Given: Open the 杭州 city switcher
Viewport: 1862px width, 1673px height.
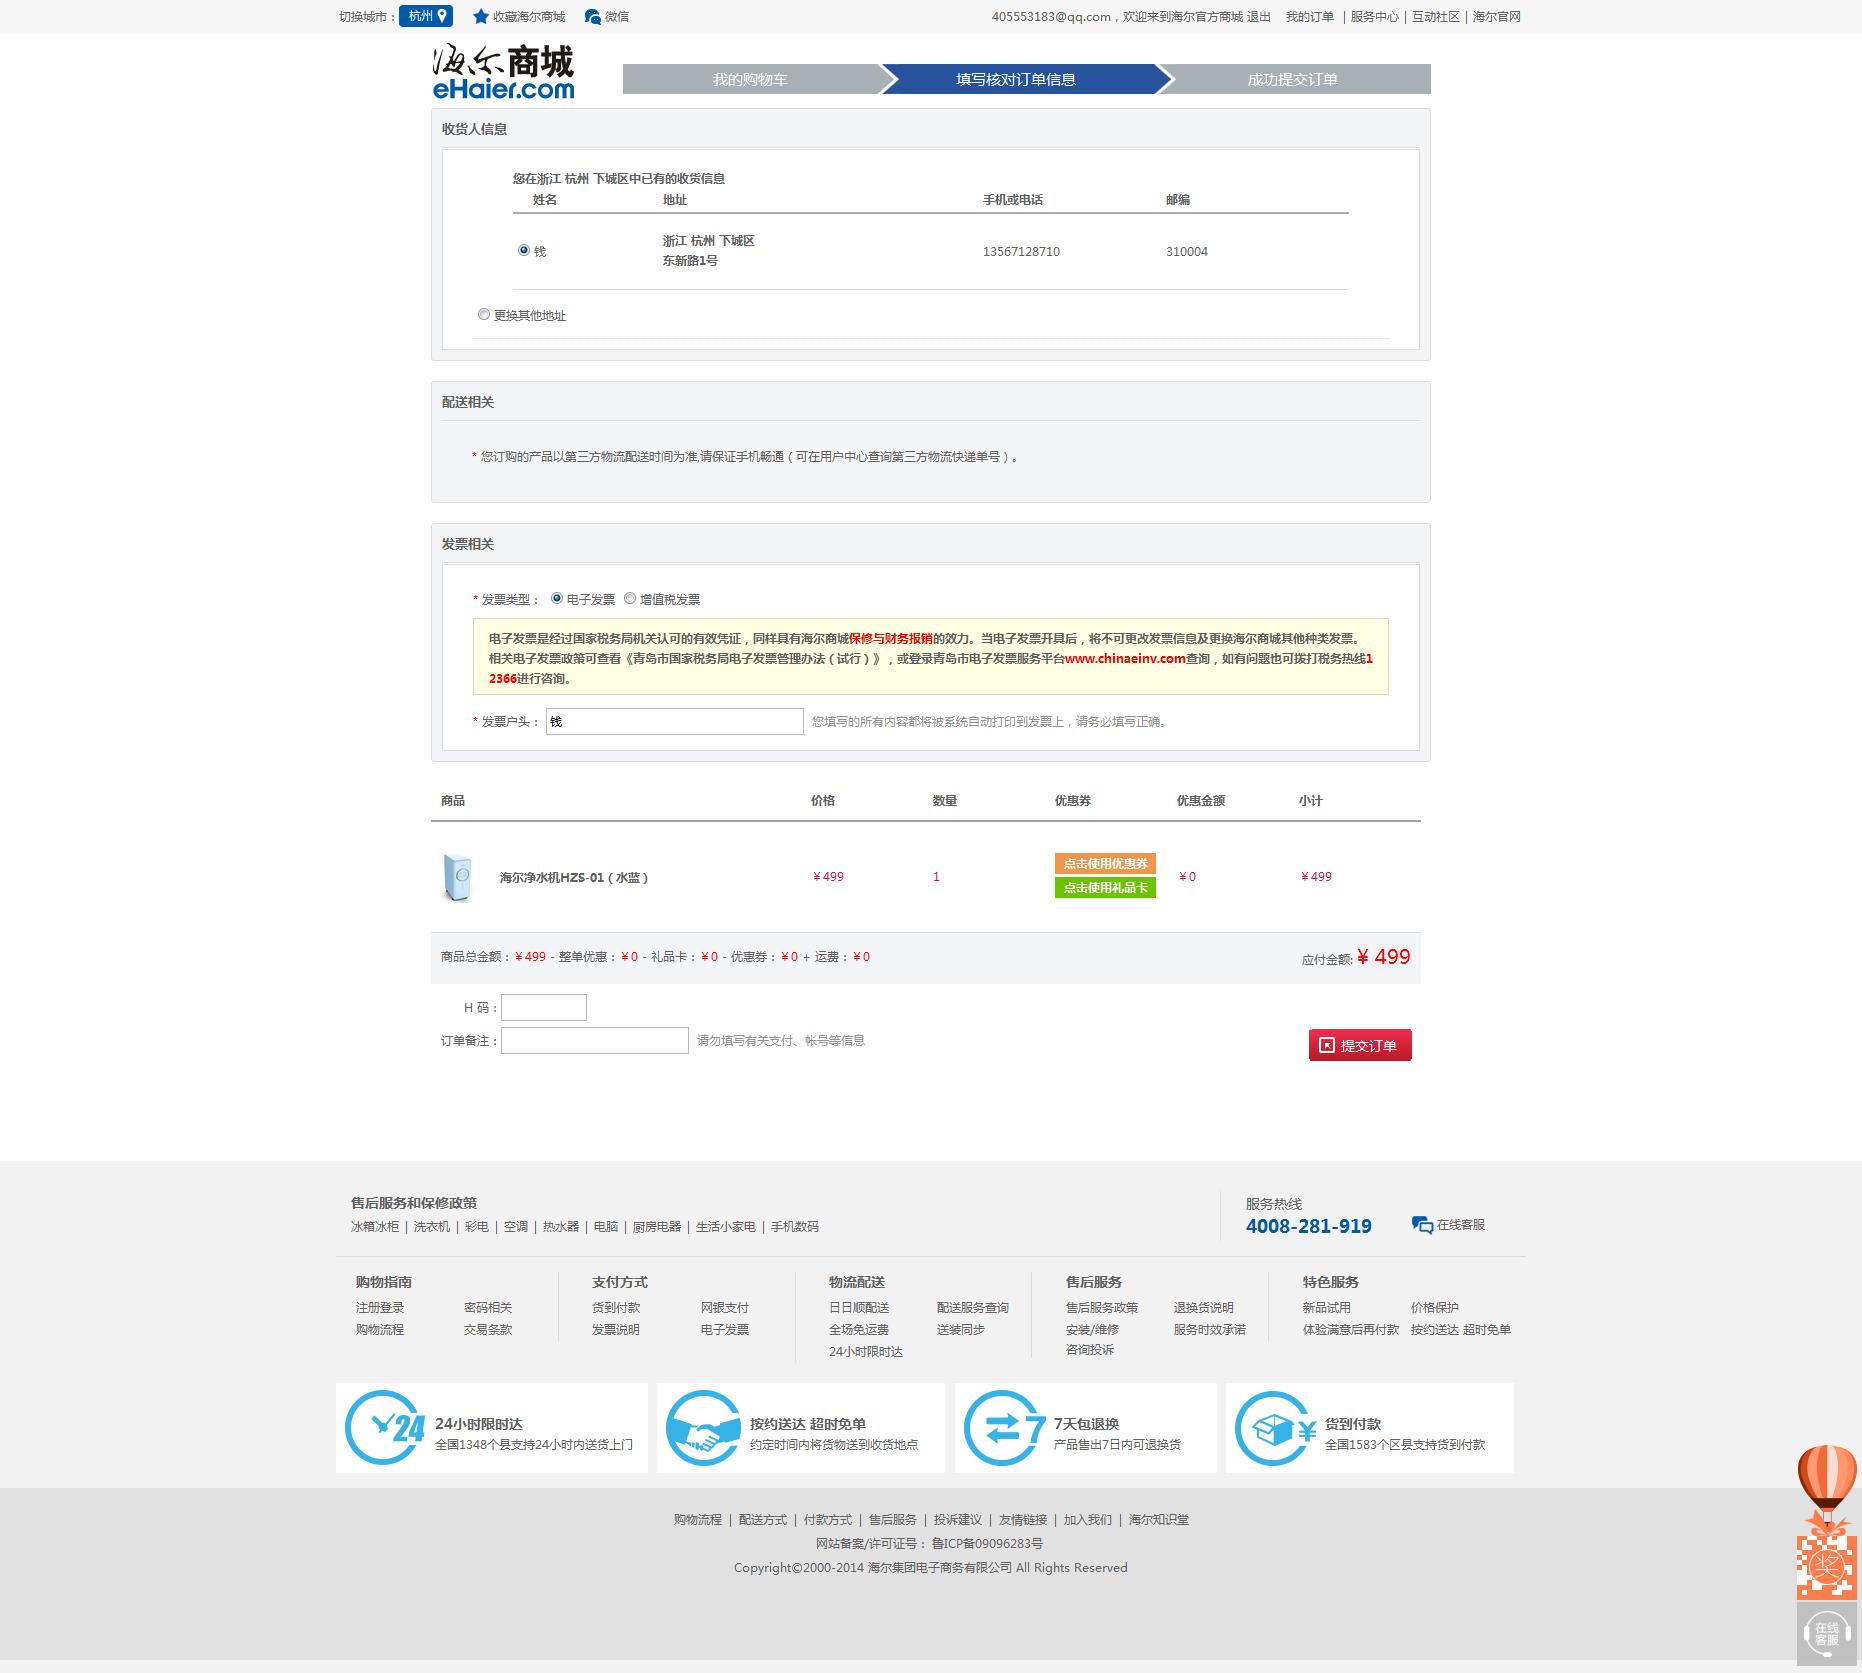Looking at the screenshot, I should (x=426, y=16).
